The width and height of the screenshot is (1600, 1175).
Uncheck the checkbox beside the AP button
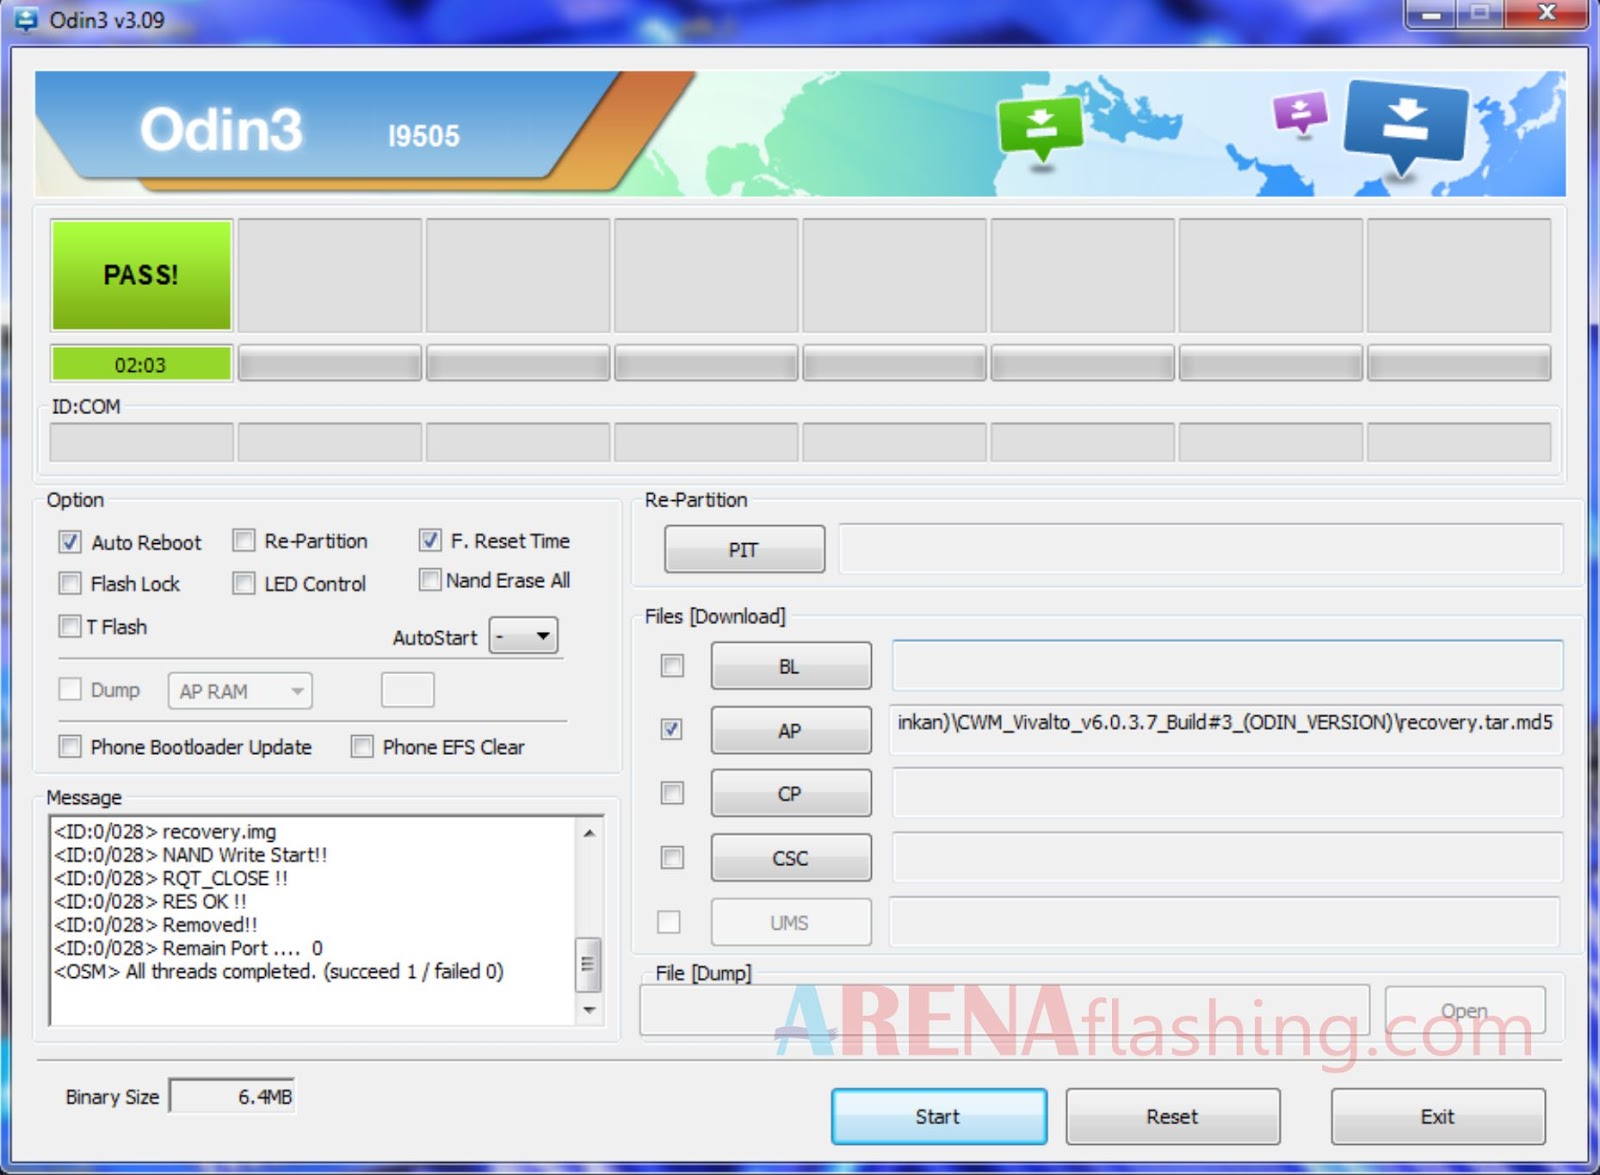pyautogui.click(x=672, y=729)
